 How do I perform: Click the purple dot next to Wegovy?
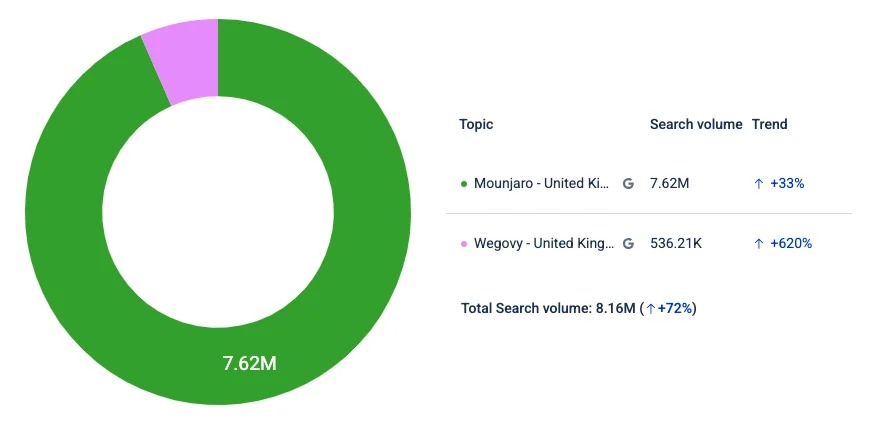point(464,243)
